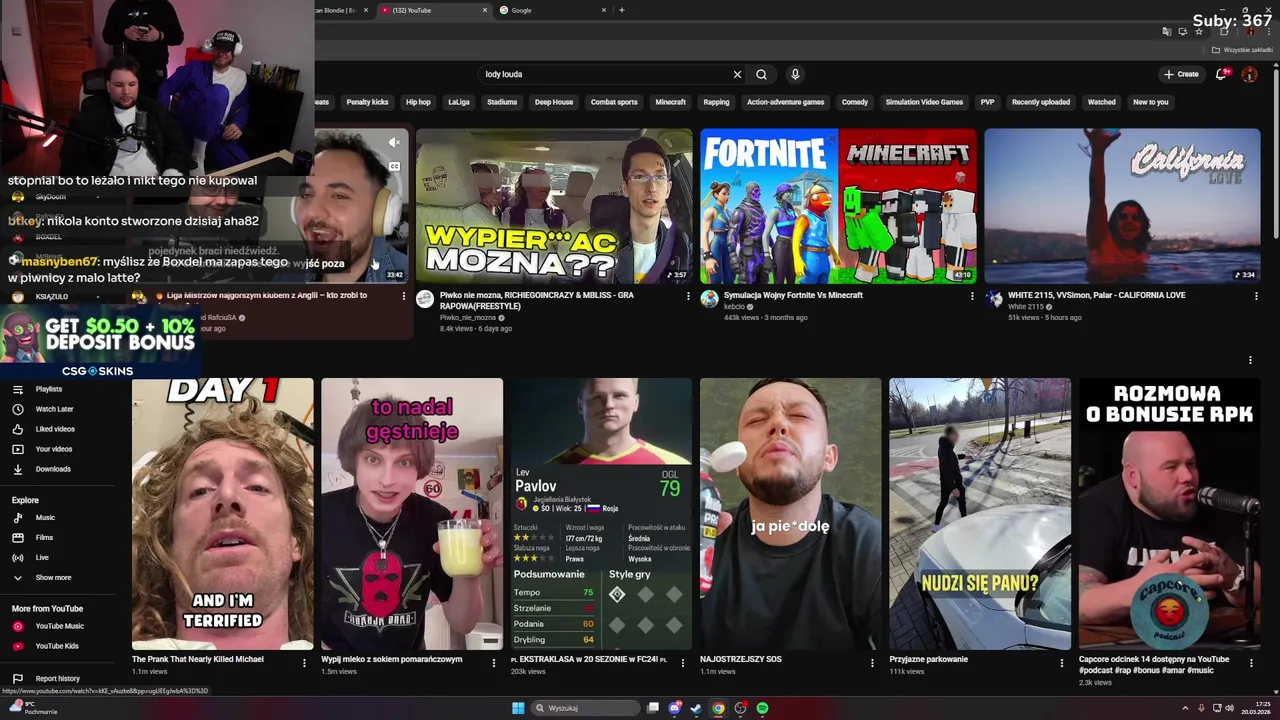
Task: Click the Windows Start button
Action: (518, 708)
